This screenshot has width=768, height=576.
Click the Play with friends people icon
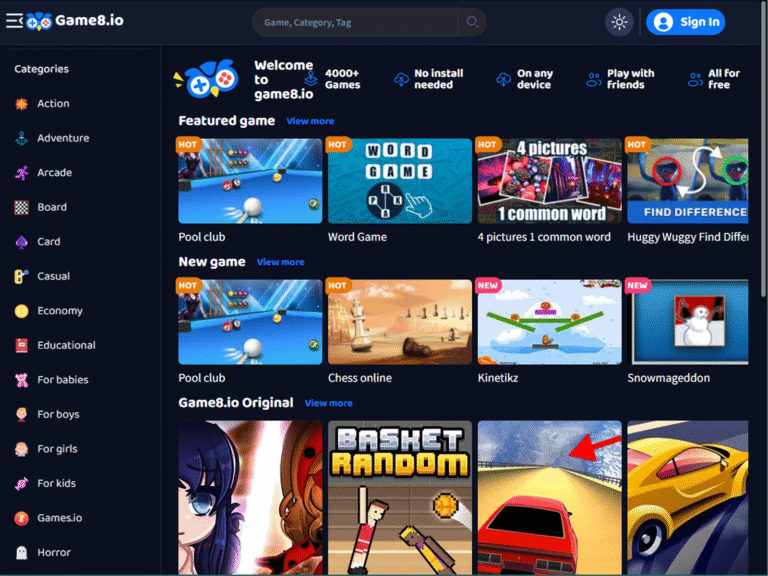[x=594, y=79]
